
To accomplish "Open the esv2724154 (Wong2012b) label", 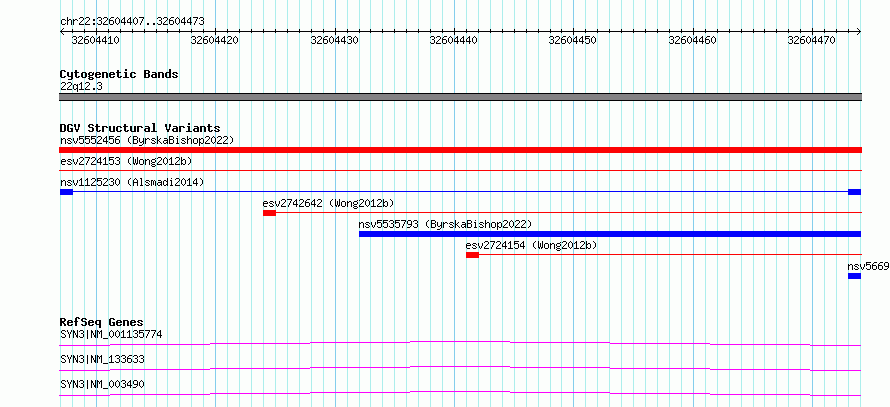I will tap(531, 245).
